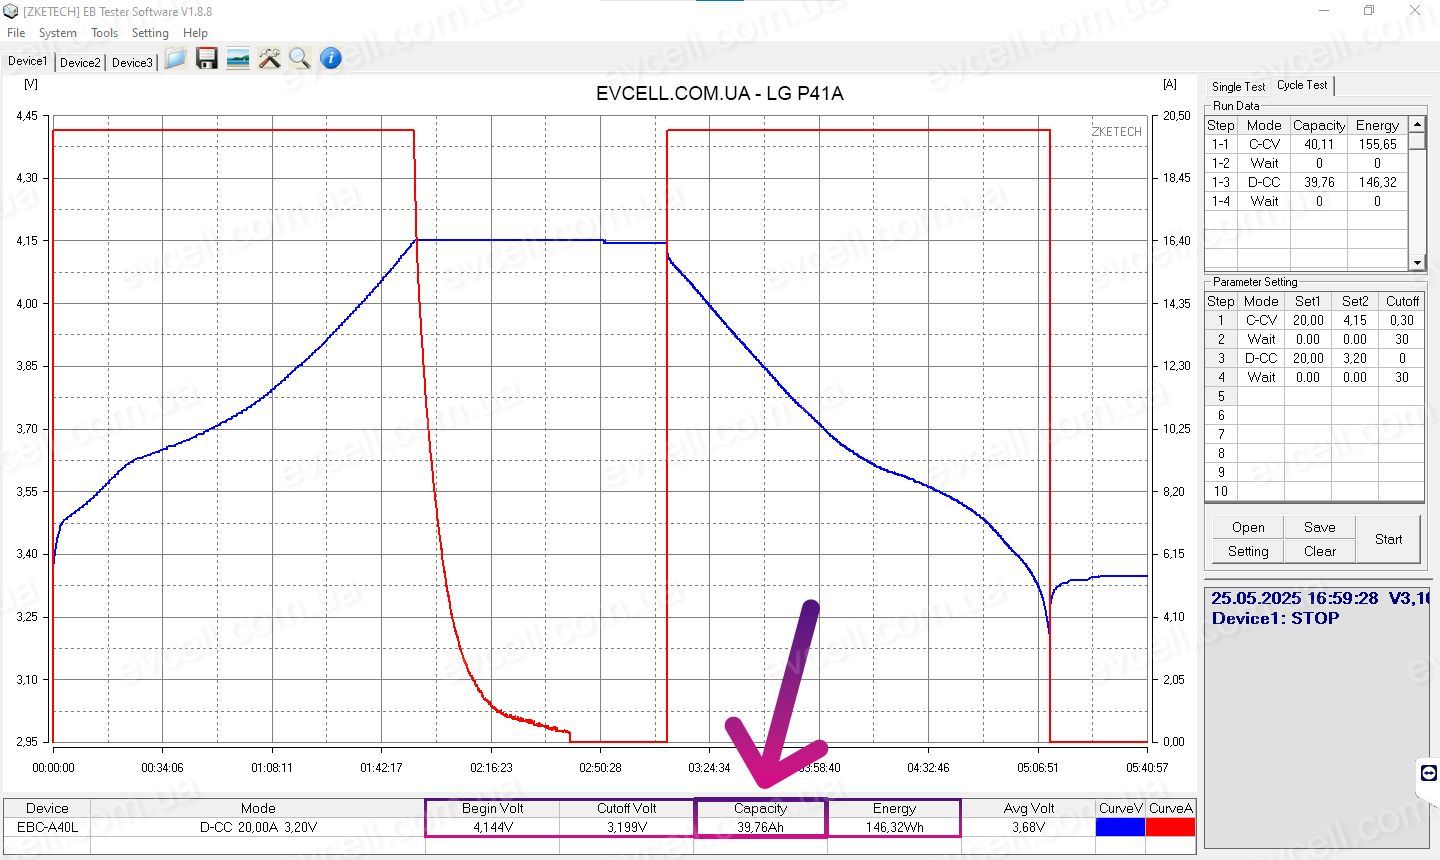The height and width of the screenshot is (860, 1440).
Task: Click the Capacity column header in Run Data
Action: [x=1319, y=125]
